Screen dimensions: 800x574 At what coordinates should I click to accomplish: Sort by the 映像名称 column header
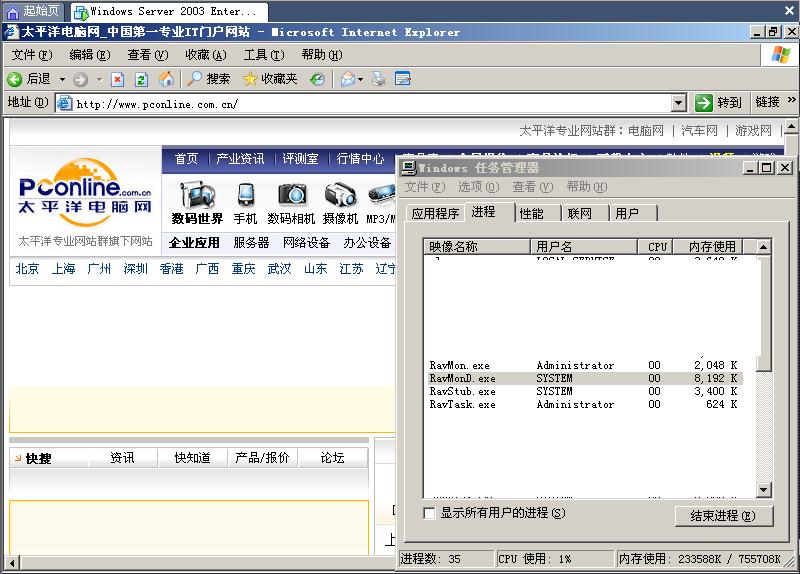coord(477,247)
